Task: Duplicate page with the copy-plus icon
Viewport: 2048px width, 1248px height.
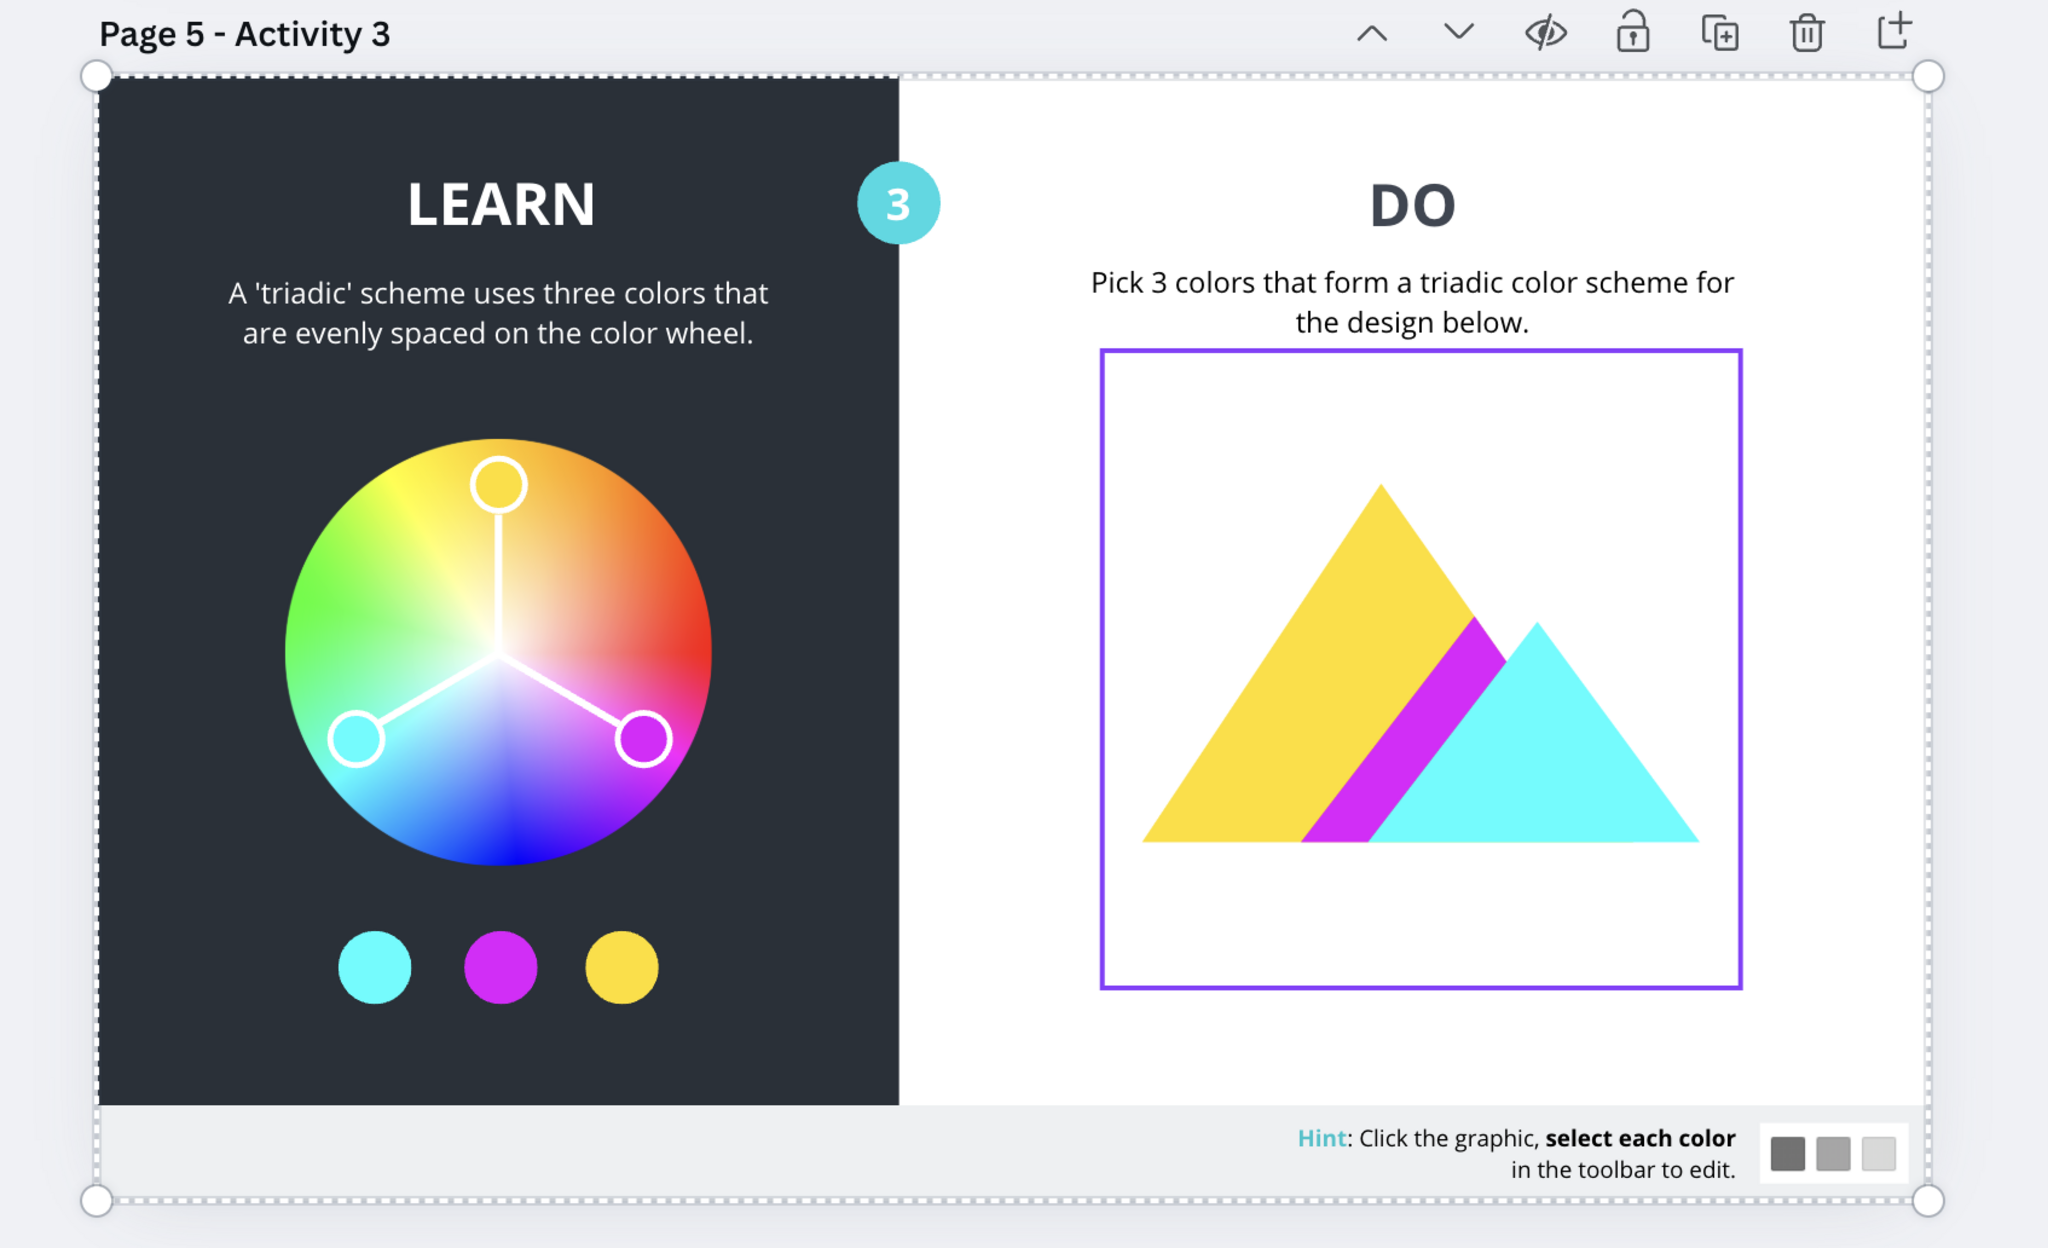Action: click(x=1720, y=33)
